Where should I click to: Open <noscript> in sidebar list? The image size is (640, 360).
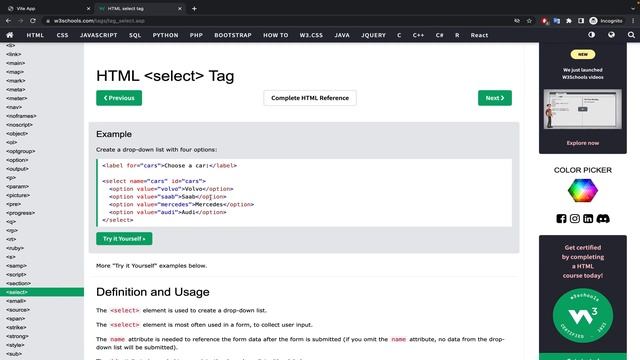[19, 125]
